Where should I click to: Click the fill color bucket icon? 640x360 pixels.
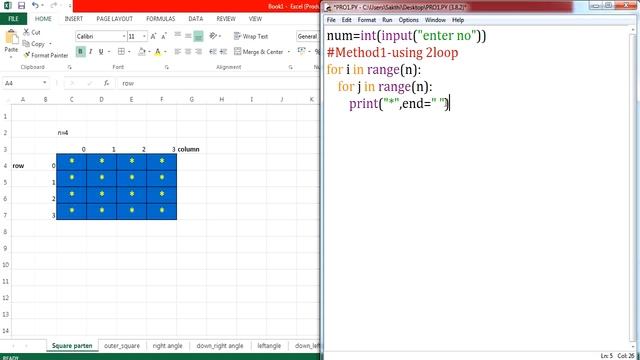142,51
